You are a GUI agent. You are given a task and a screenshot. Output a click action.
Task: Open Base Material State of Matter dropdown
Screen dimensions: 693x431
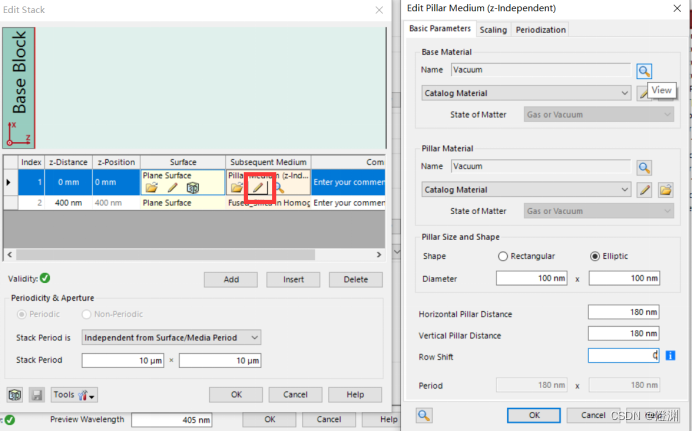pos(599,114)
